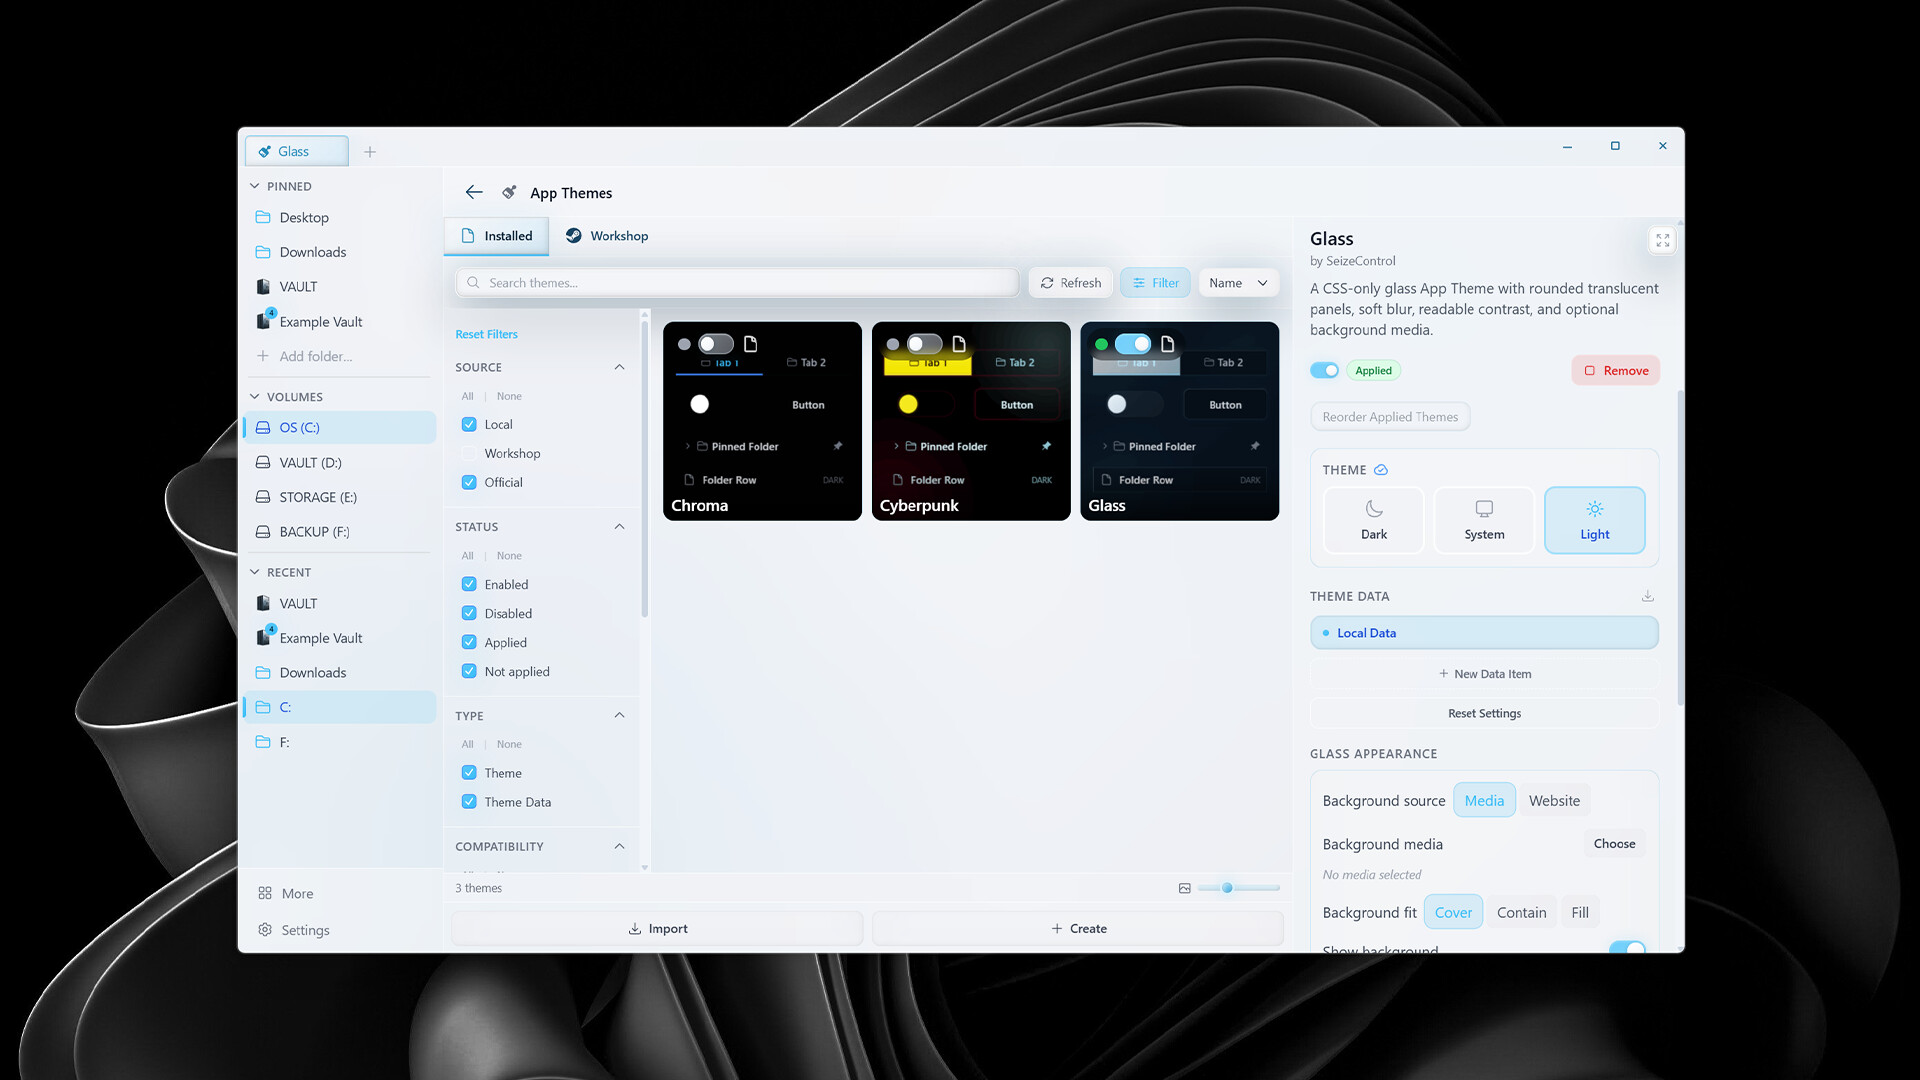Click the Reset Filters link
The image size is (1920, 1080).
pos(486,334)
